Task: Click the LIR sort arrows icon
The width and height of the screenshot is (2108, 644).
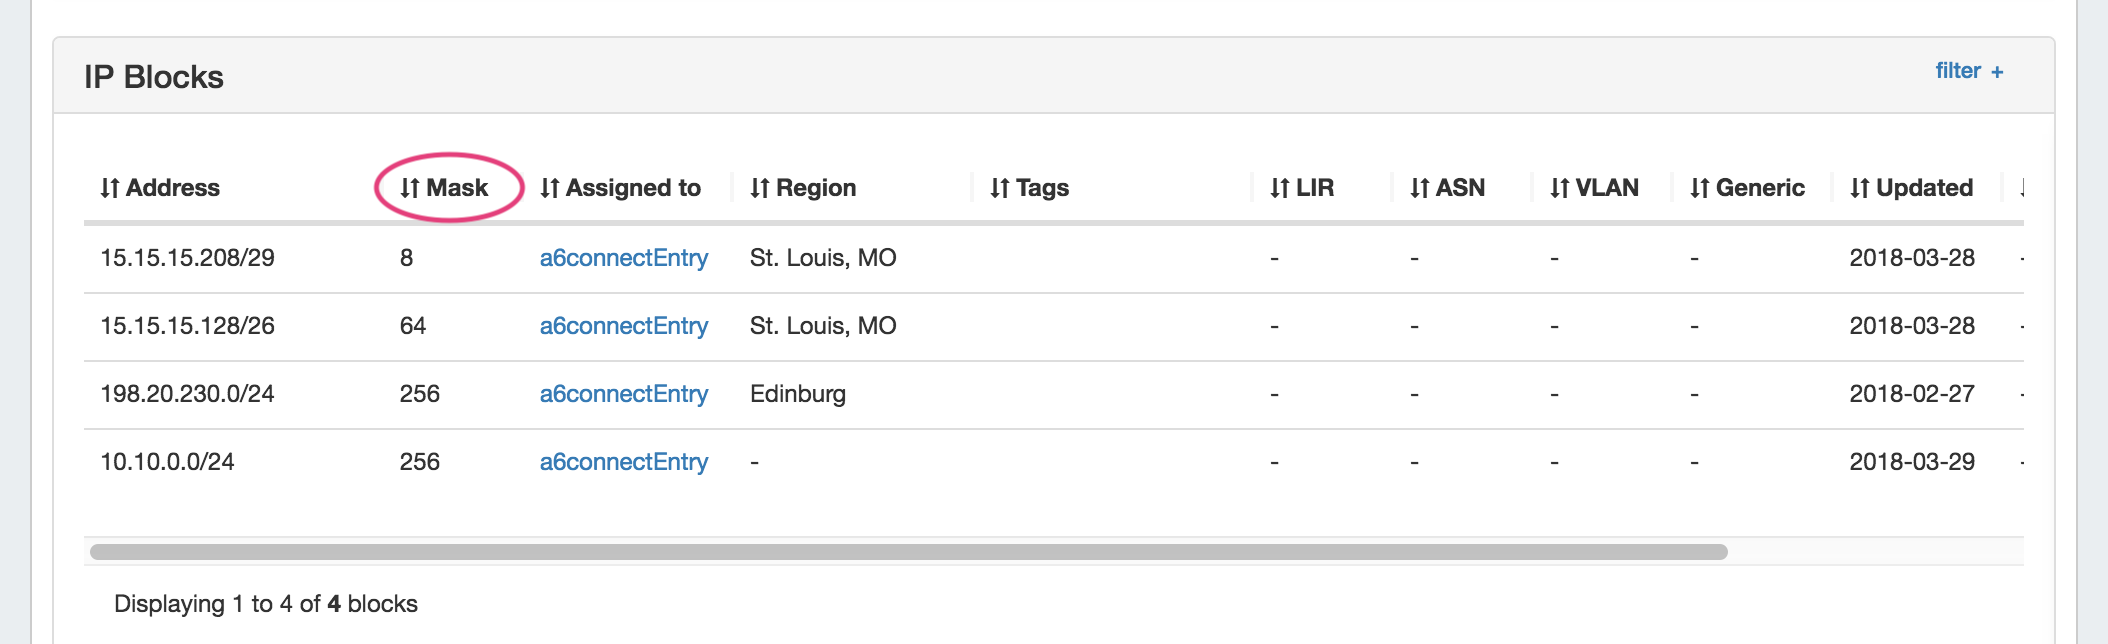Action: [1280, 188]
